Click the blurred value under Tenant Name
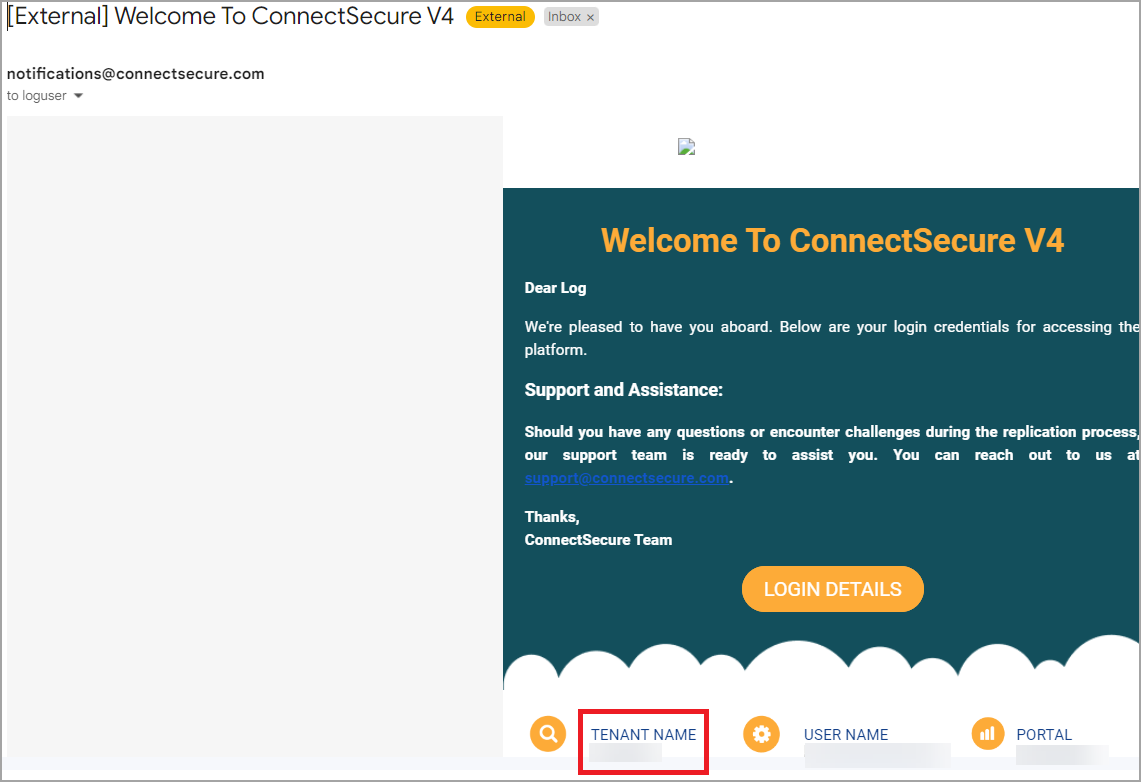1141x782 pixels. click(625, 753)
